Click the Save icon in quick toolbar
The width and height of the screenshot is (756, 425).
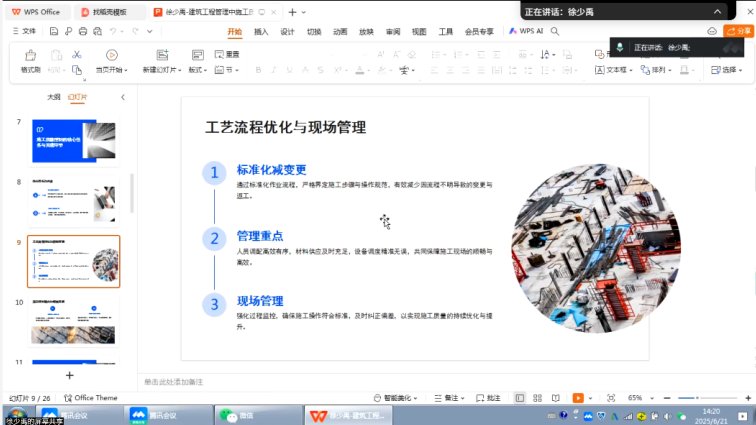54,31
